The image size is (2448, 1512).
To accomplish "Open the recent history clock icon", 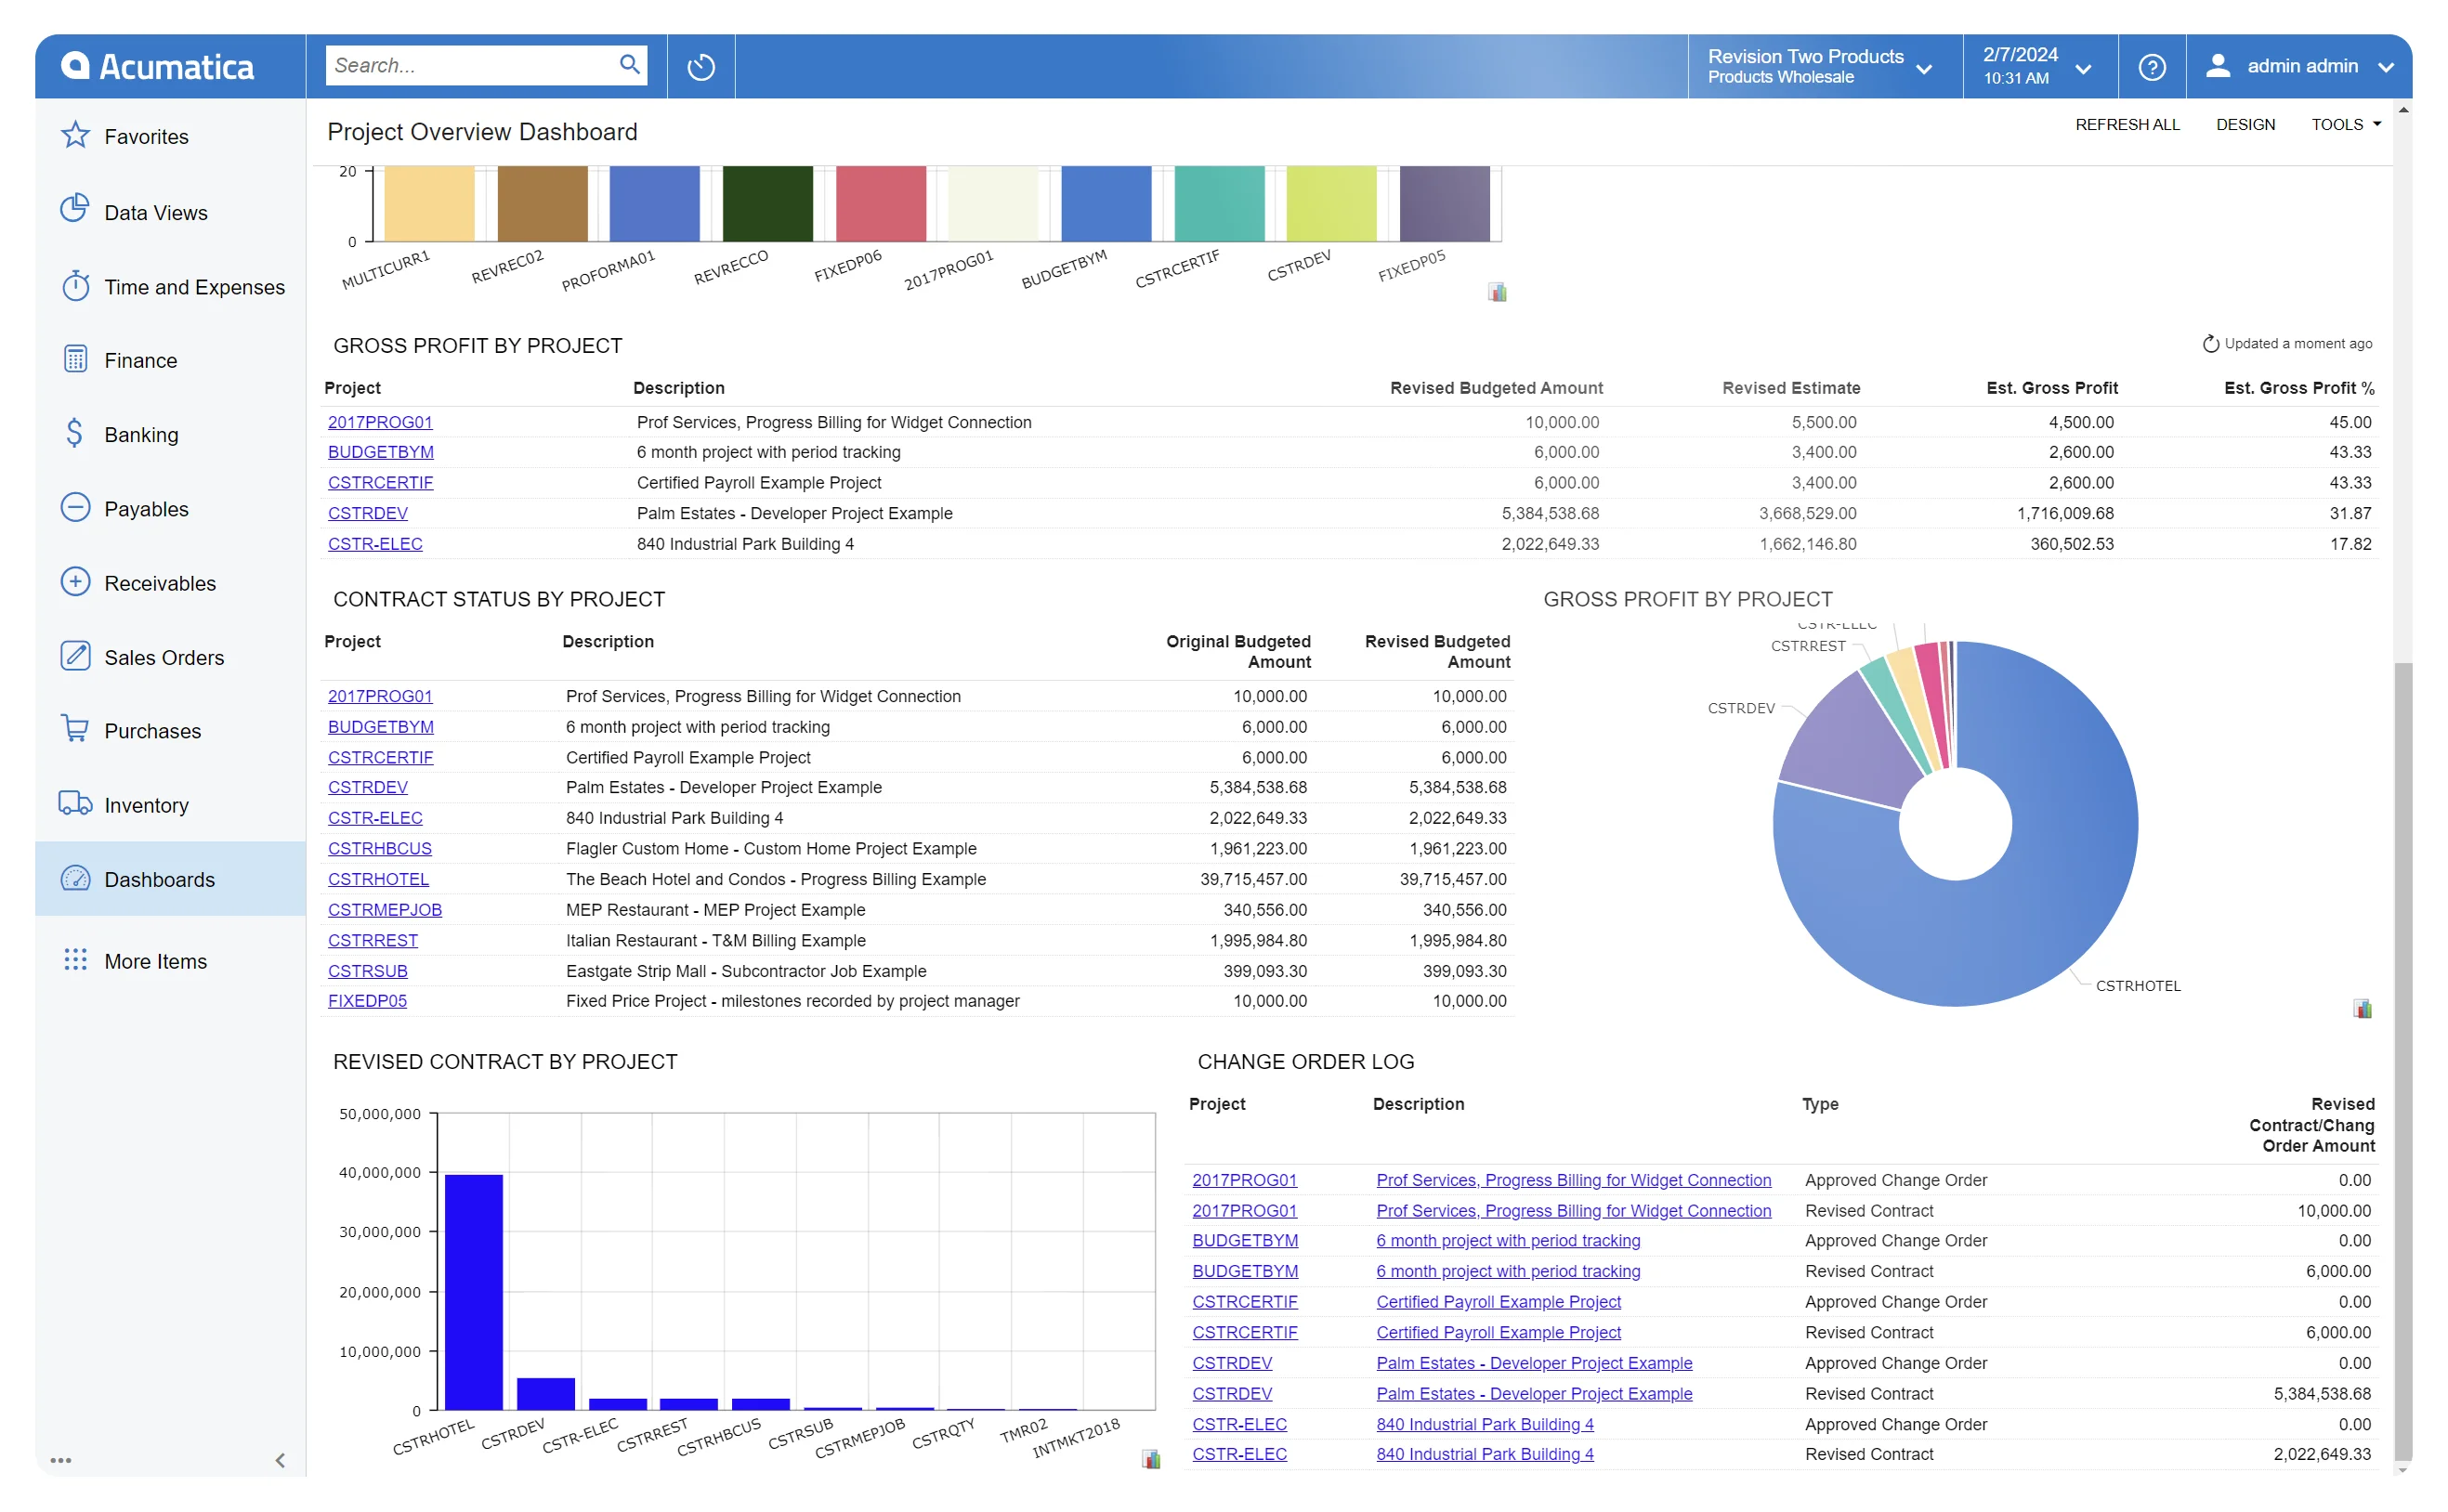I will tap(701, 67).
